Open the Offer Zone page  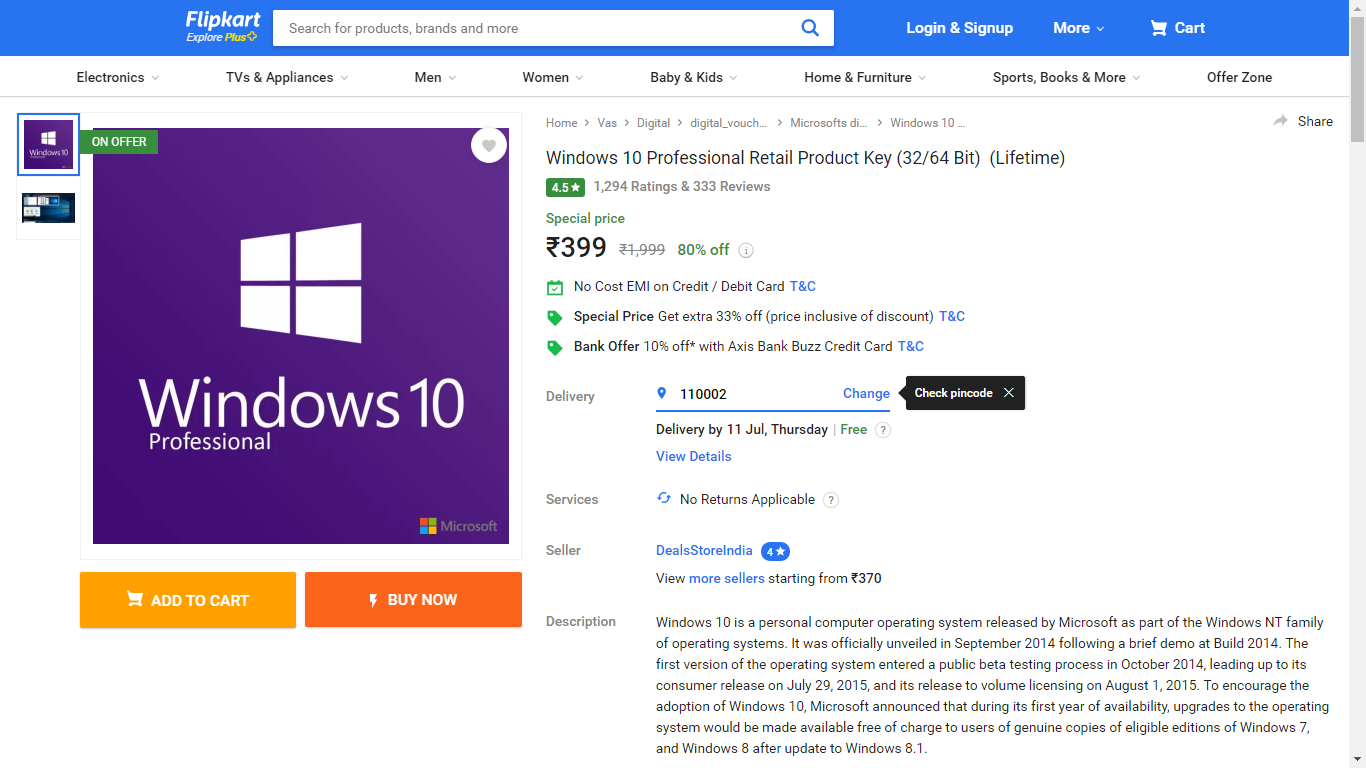1239,77
